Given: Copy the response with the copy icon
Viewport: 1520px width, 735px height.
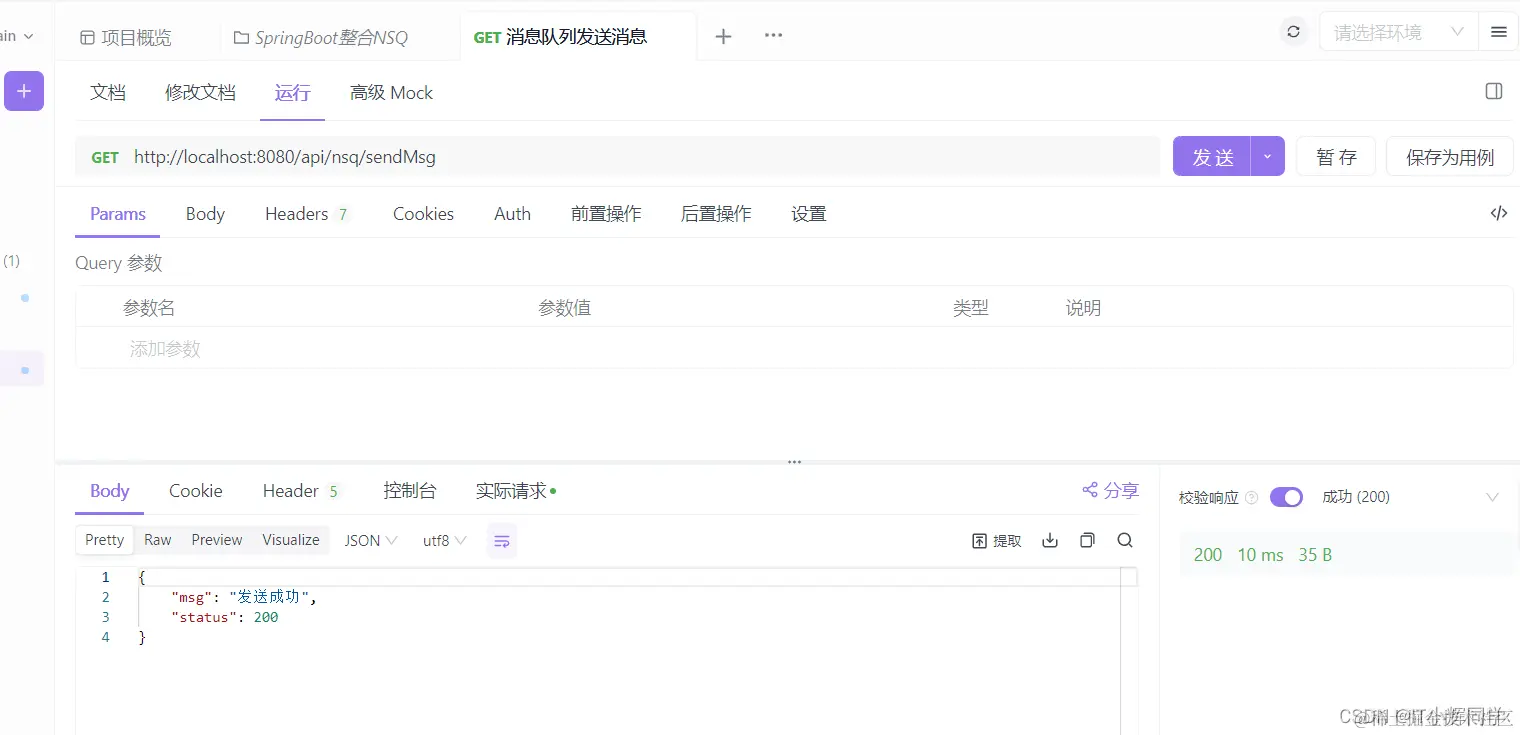Looking at the screenshot, I should [x=1087, y=540].
